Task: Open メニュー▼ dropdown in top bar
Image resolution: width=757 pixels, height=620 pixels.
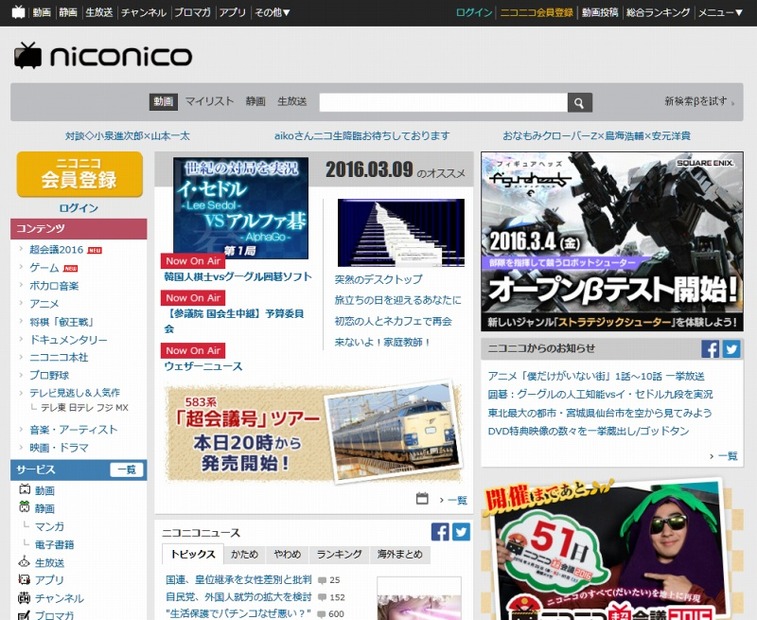Action: [x=720, y=13]
